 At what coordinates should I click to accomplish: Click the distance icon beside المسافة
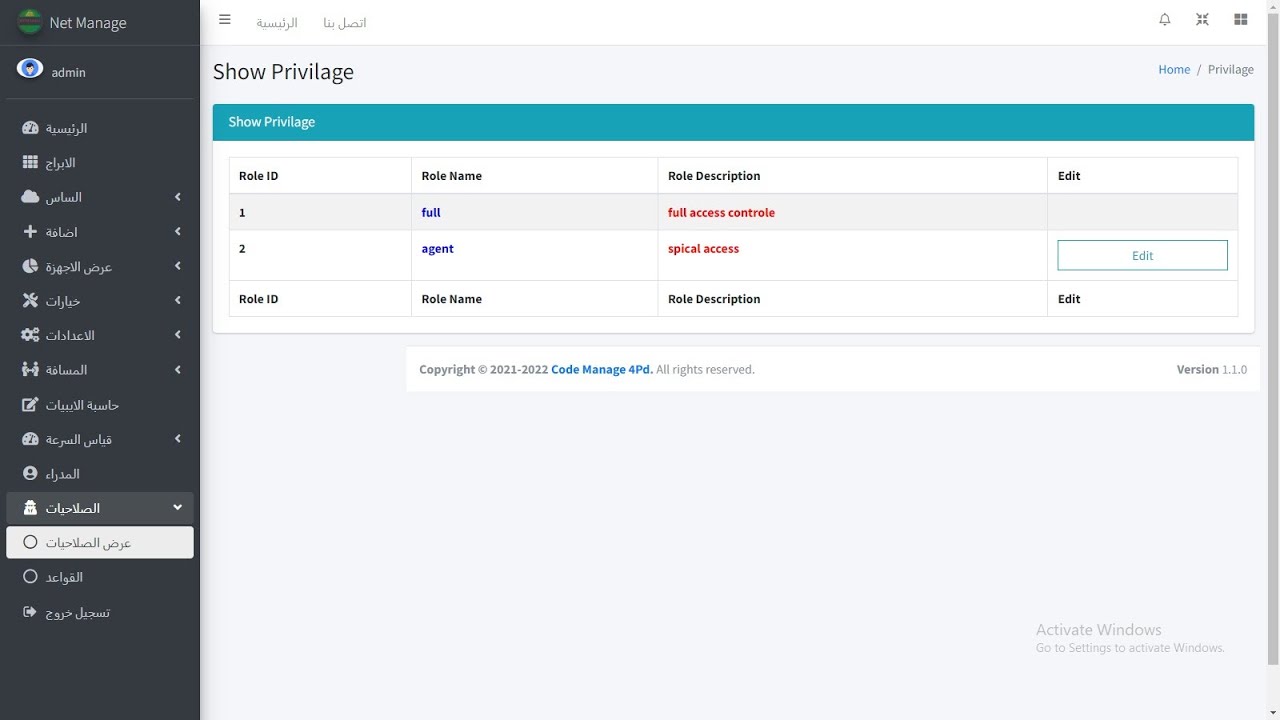click(x=30, y=369)
